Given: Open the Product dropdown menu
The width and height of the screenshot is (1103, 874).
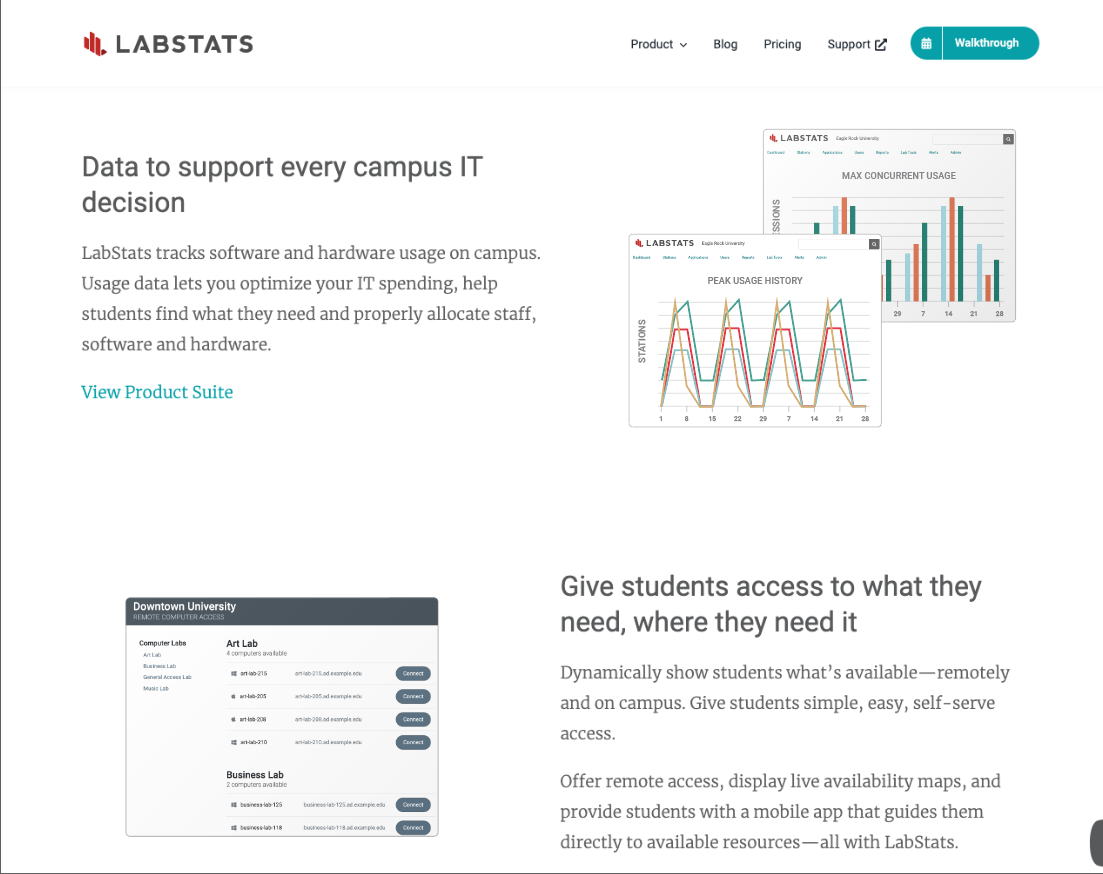Looking at the screenshot, I should pyautogui.click(x=658, y=44).
